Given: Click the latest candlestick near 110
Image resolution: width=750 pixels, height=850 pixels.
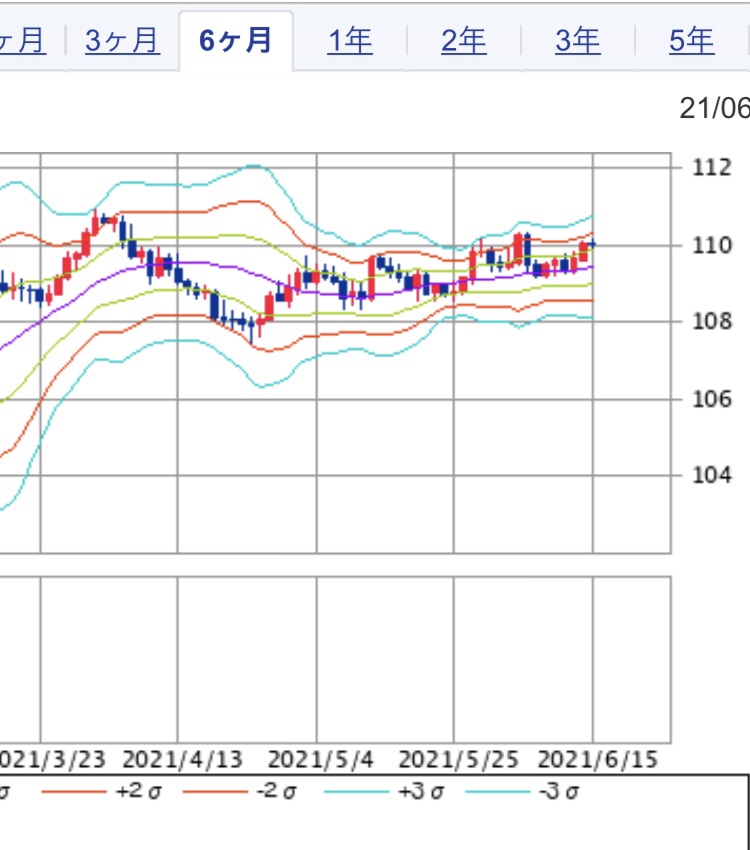Looking at the screenshot, I should [x=593, y=244].
